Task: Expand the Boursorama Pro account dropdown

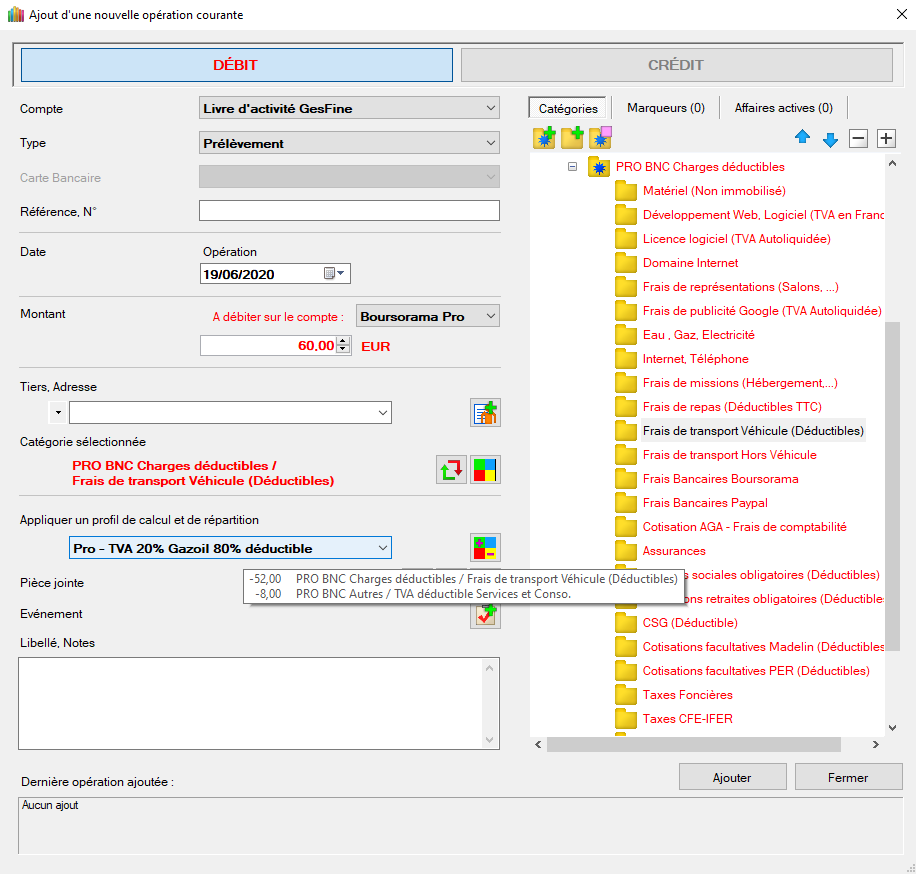Action: (428, 316)
